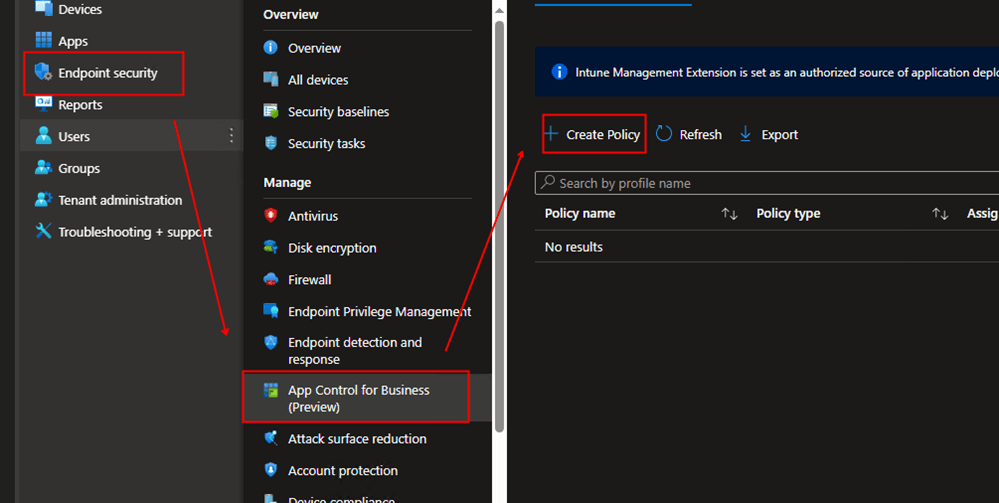This screenshot has height=503, width=999.
Task: Click the Antivirus red shield icon
Action: coord(271,215)
